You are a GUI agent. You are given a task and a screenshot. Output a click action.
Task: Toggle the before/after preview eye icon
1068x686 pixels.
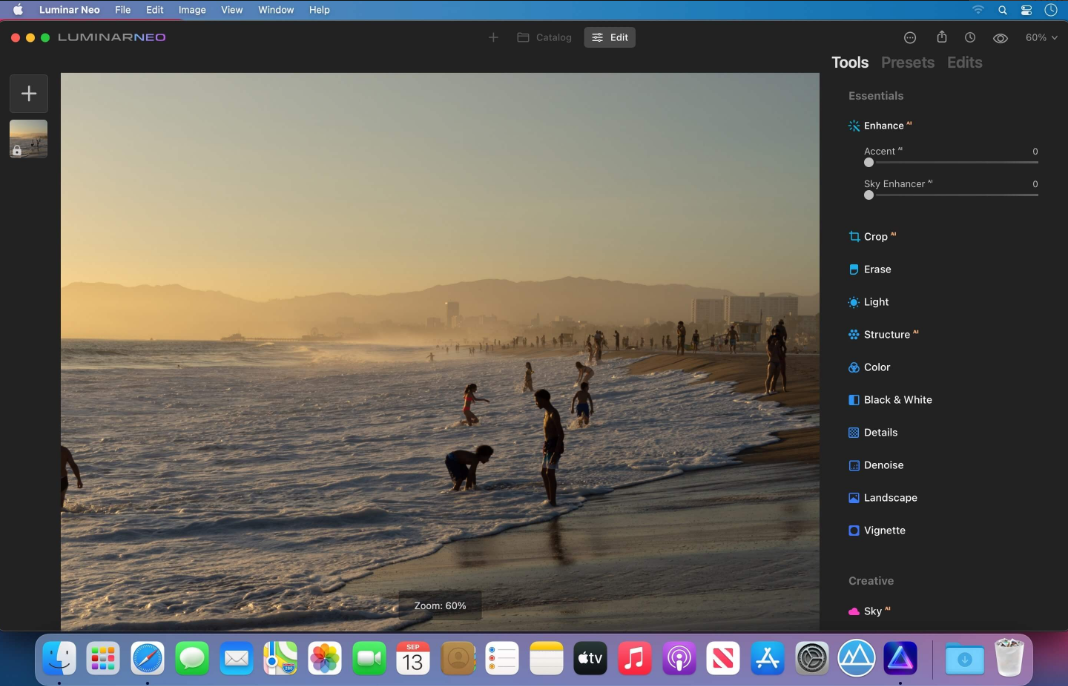pyautogui.click(x=1000, y=38)
